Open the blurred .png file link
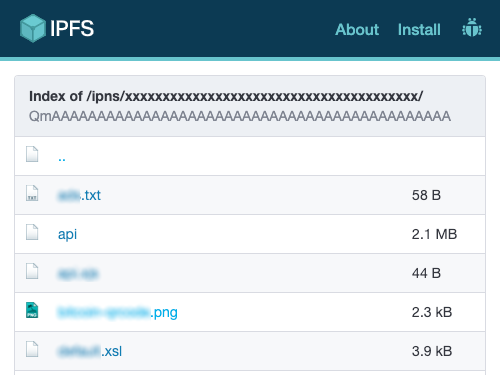This screenshot has height=375, width=500. (118, 313)
